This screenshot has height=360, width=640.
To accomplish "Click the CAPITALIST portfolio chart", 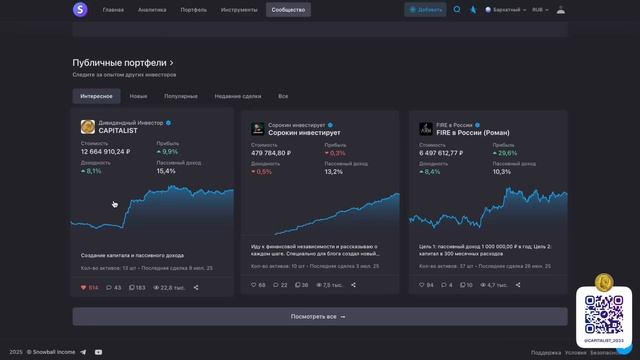I will [152, 208].
